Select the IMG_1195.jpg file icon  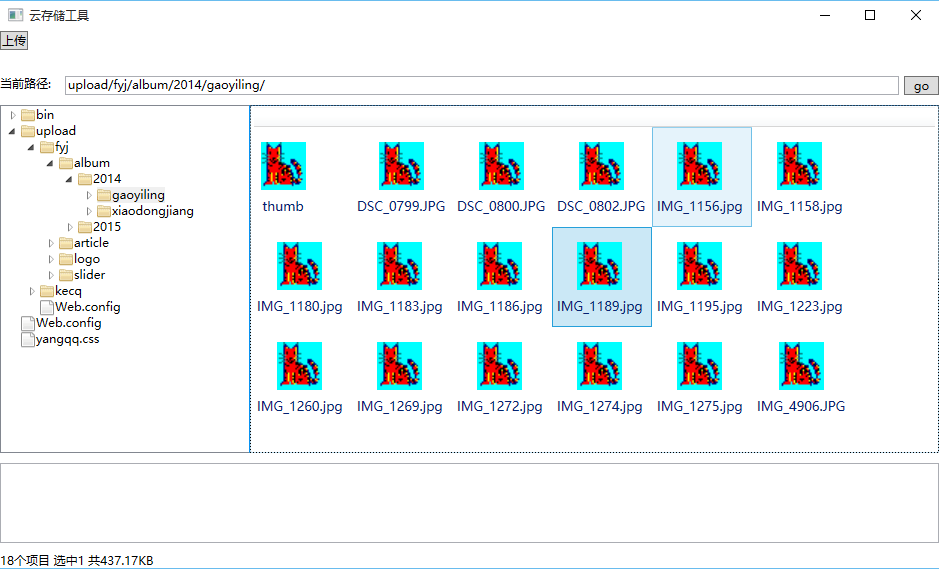click(699, 266)
